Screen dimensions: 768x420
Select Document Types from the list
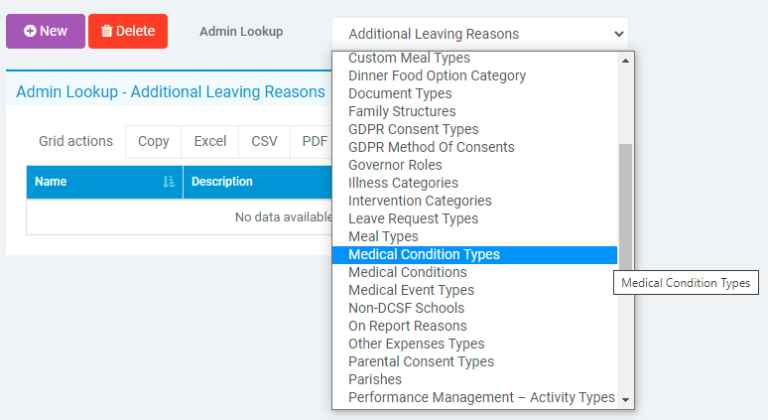point(400,94)
